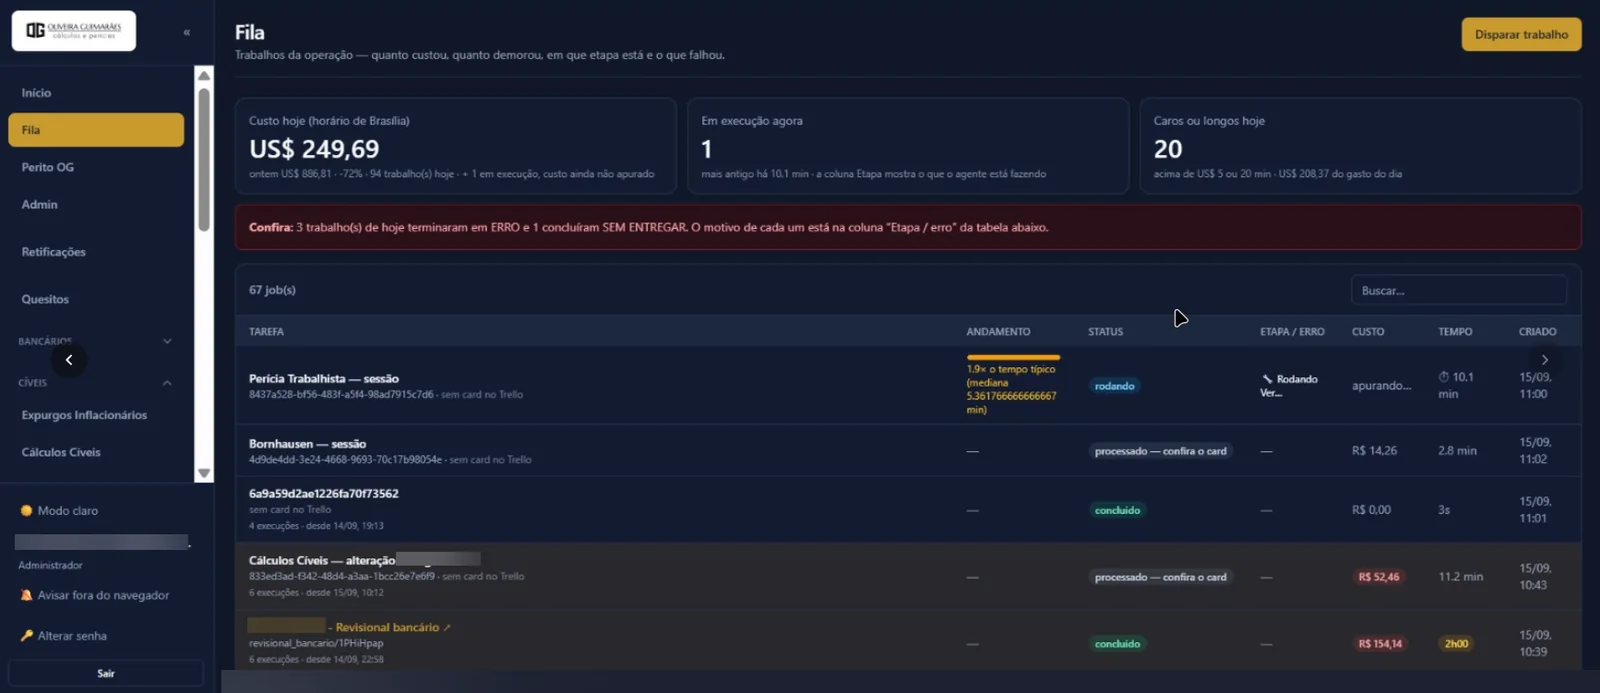
Task: Select the Bornhausen — sessão job title
Action: [x=308, y=444]
